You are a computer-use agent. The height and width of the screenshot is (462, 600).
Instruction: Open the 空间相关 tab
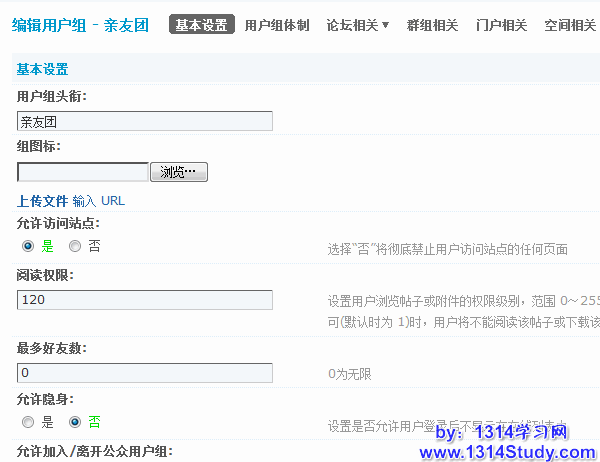[570, 25]
